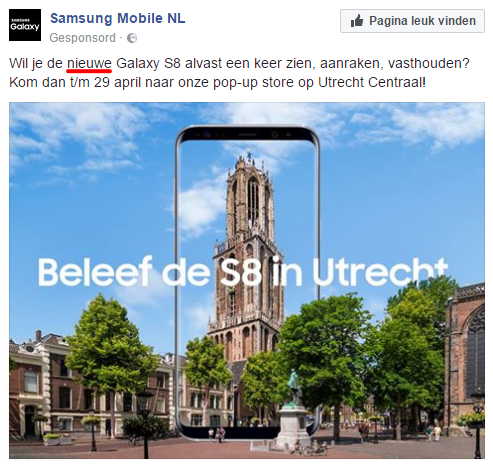The image size is (493, 467).
Task: Click the globe public audience icon
Action: (x=132, y=38)
